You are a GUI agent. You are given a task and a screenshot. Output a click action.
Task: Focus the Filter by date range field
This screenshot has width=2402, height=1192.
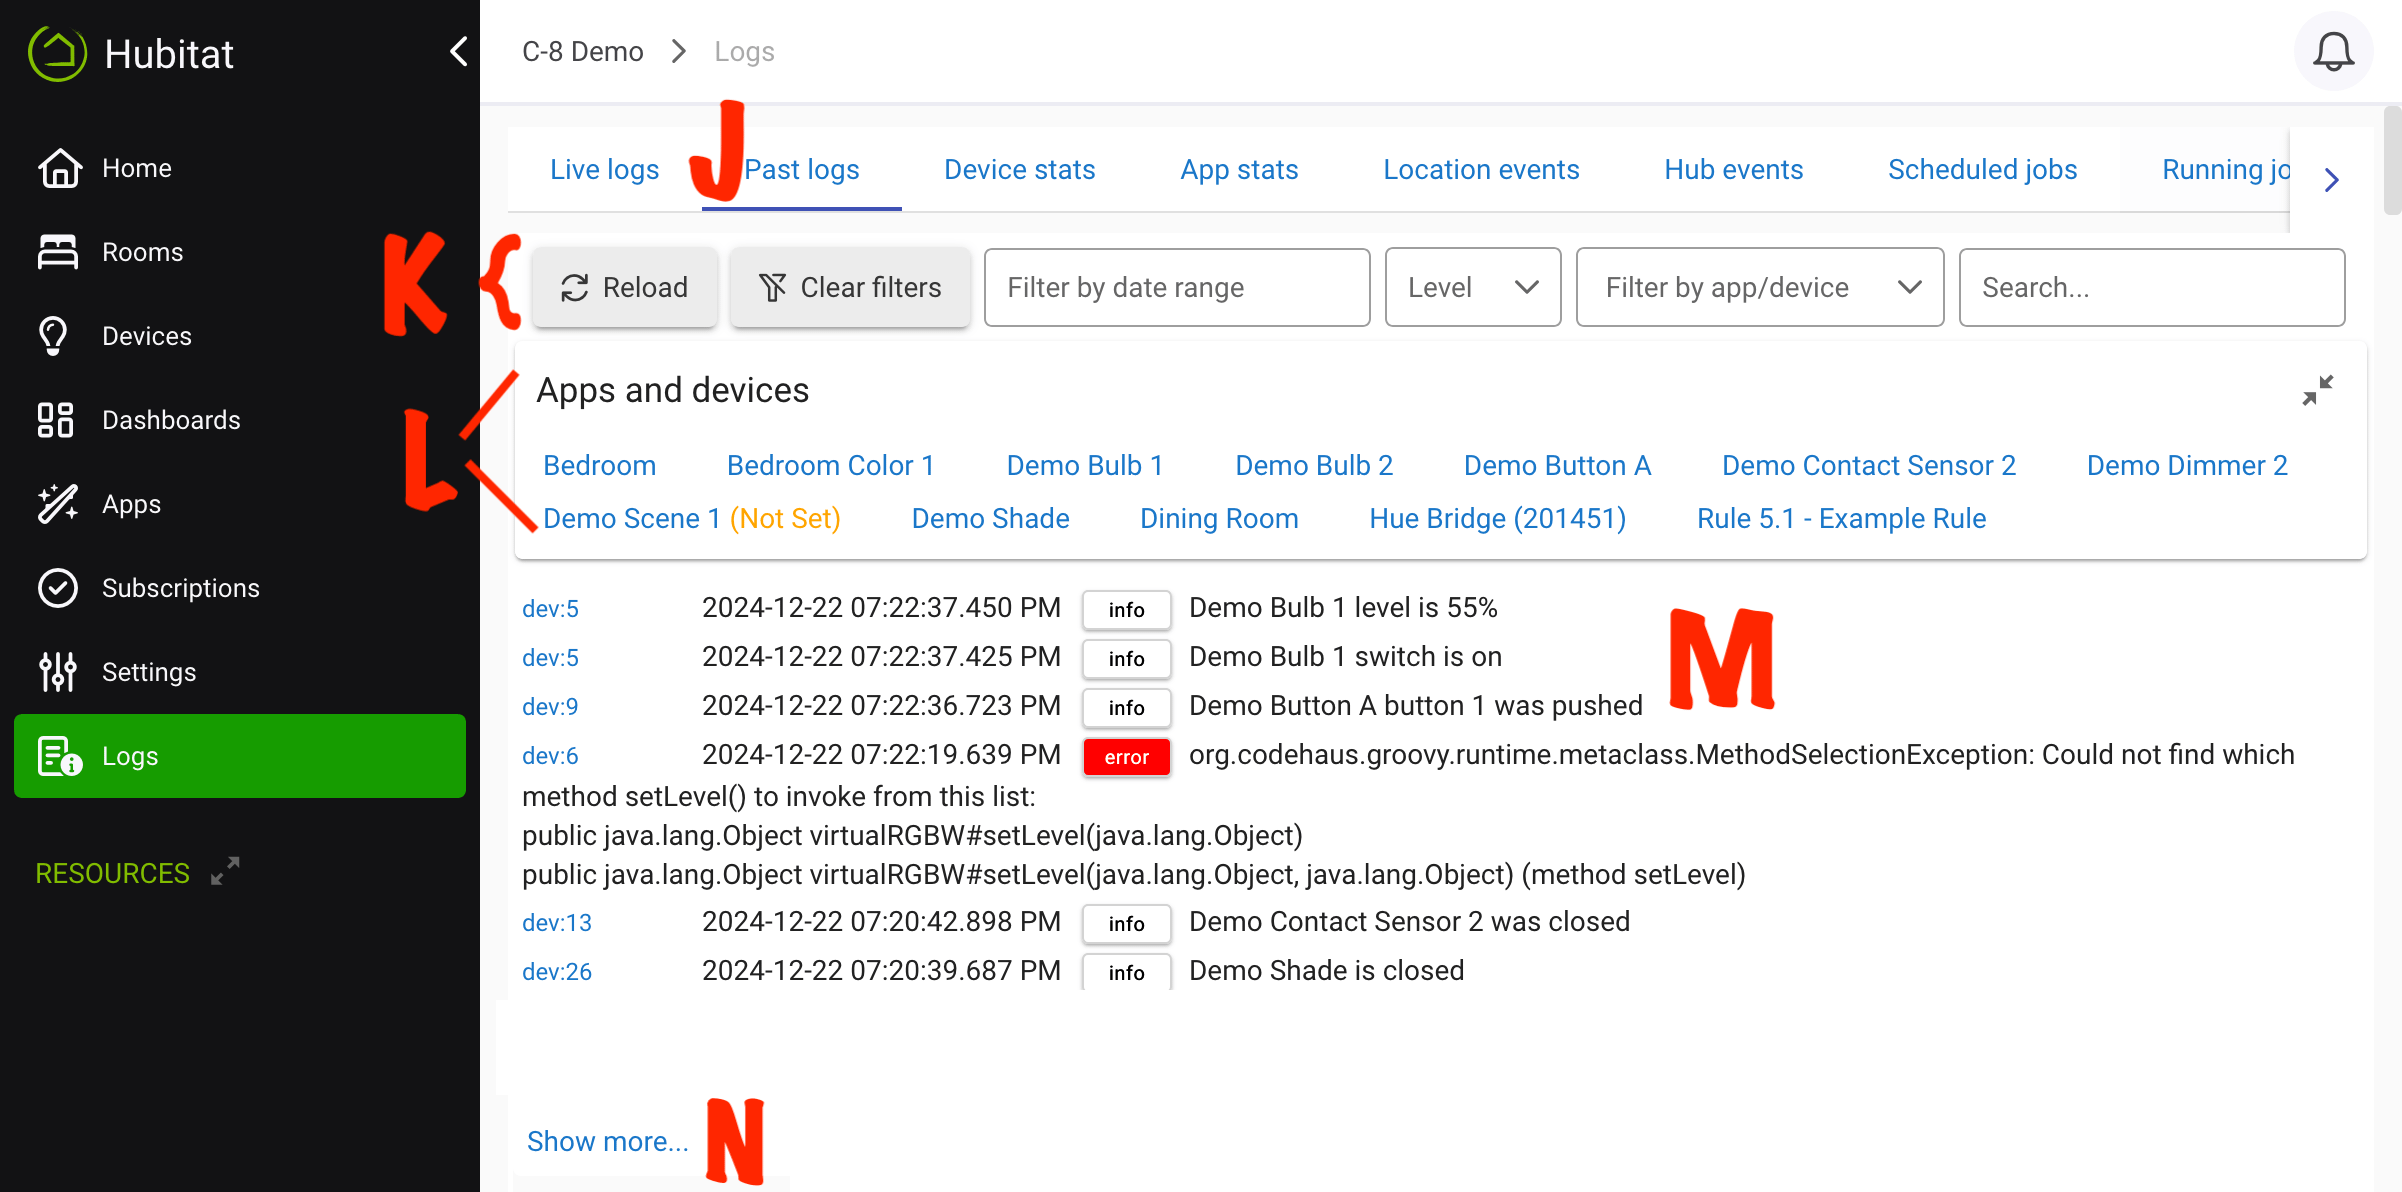[1177, 288]
